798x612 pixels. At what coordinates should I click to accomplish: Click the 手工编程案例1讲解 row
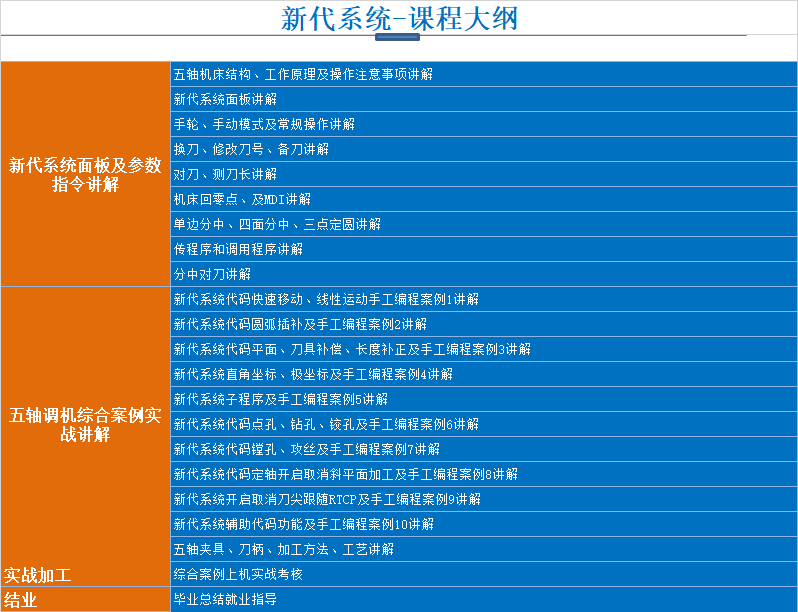[326, 299]
